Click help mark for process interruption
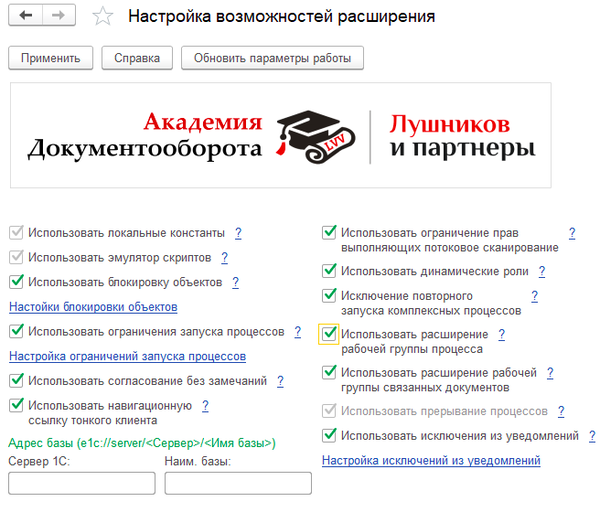 pos(560,411)
